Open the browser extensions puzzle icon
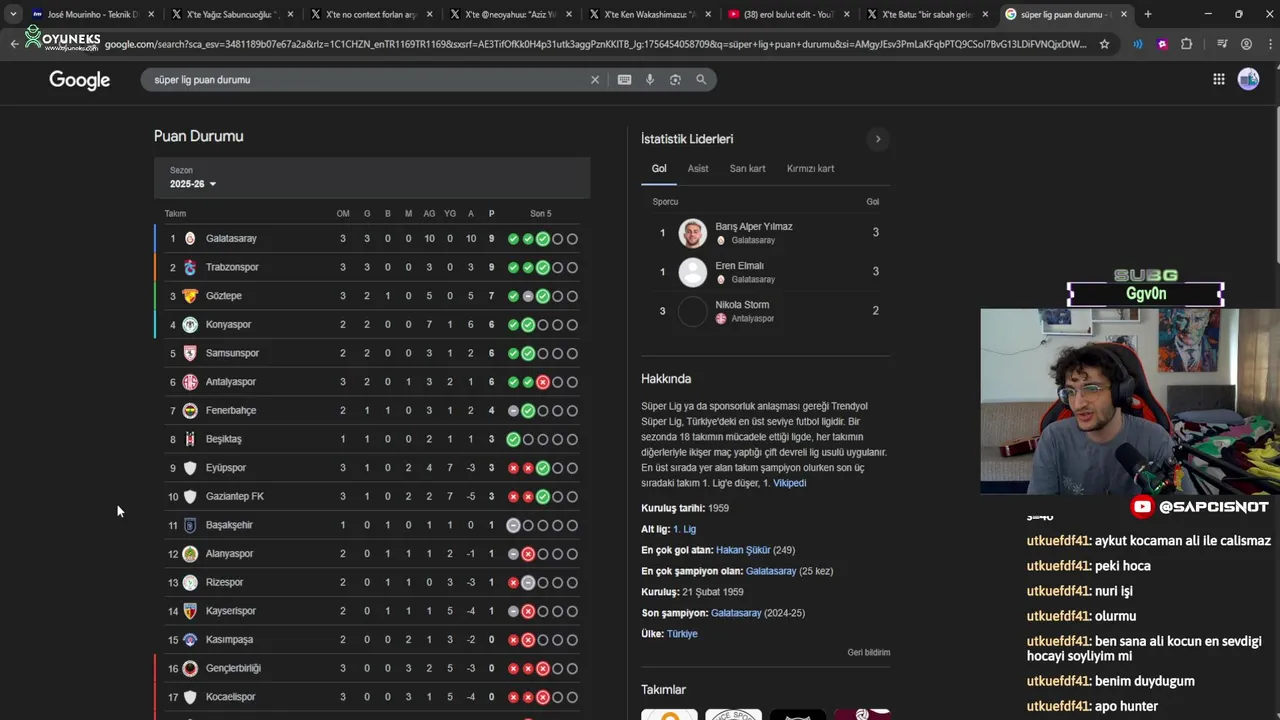1280x720 pixels. click(x=1187, y=44)
